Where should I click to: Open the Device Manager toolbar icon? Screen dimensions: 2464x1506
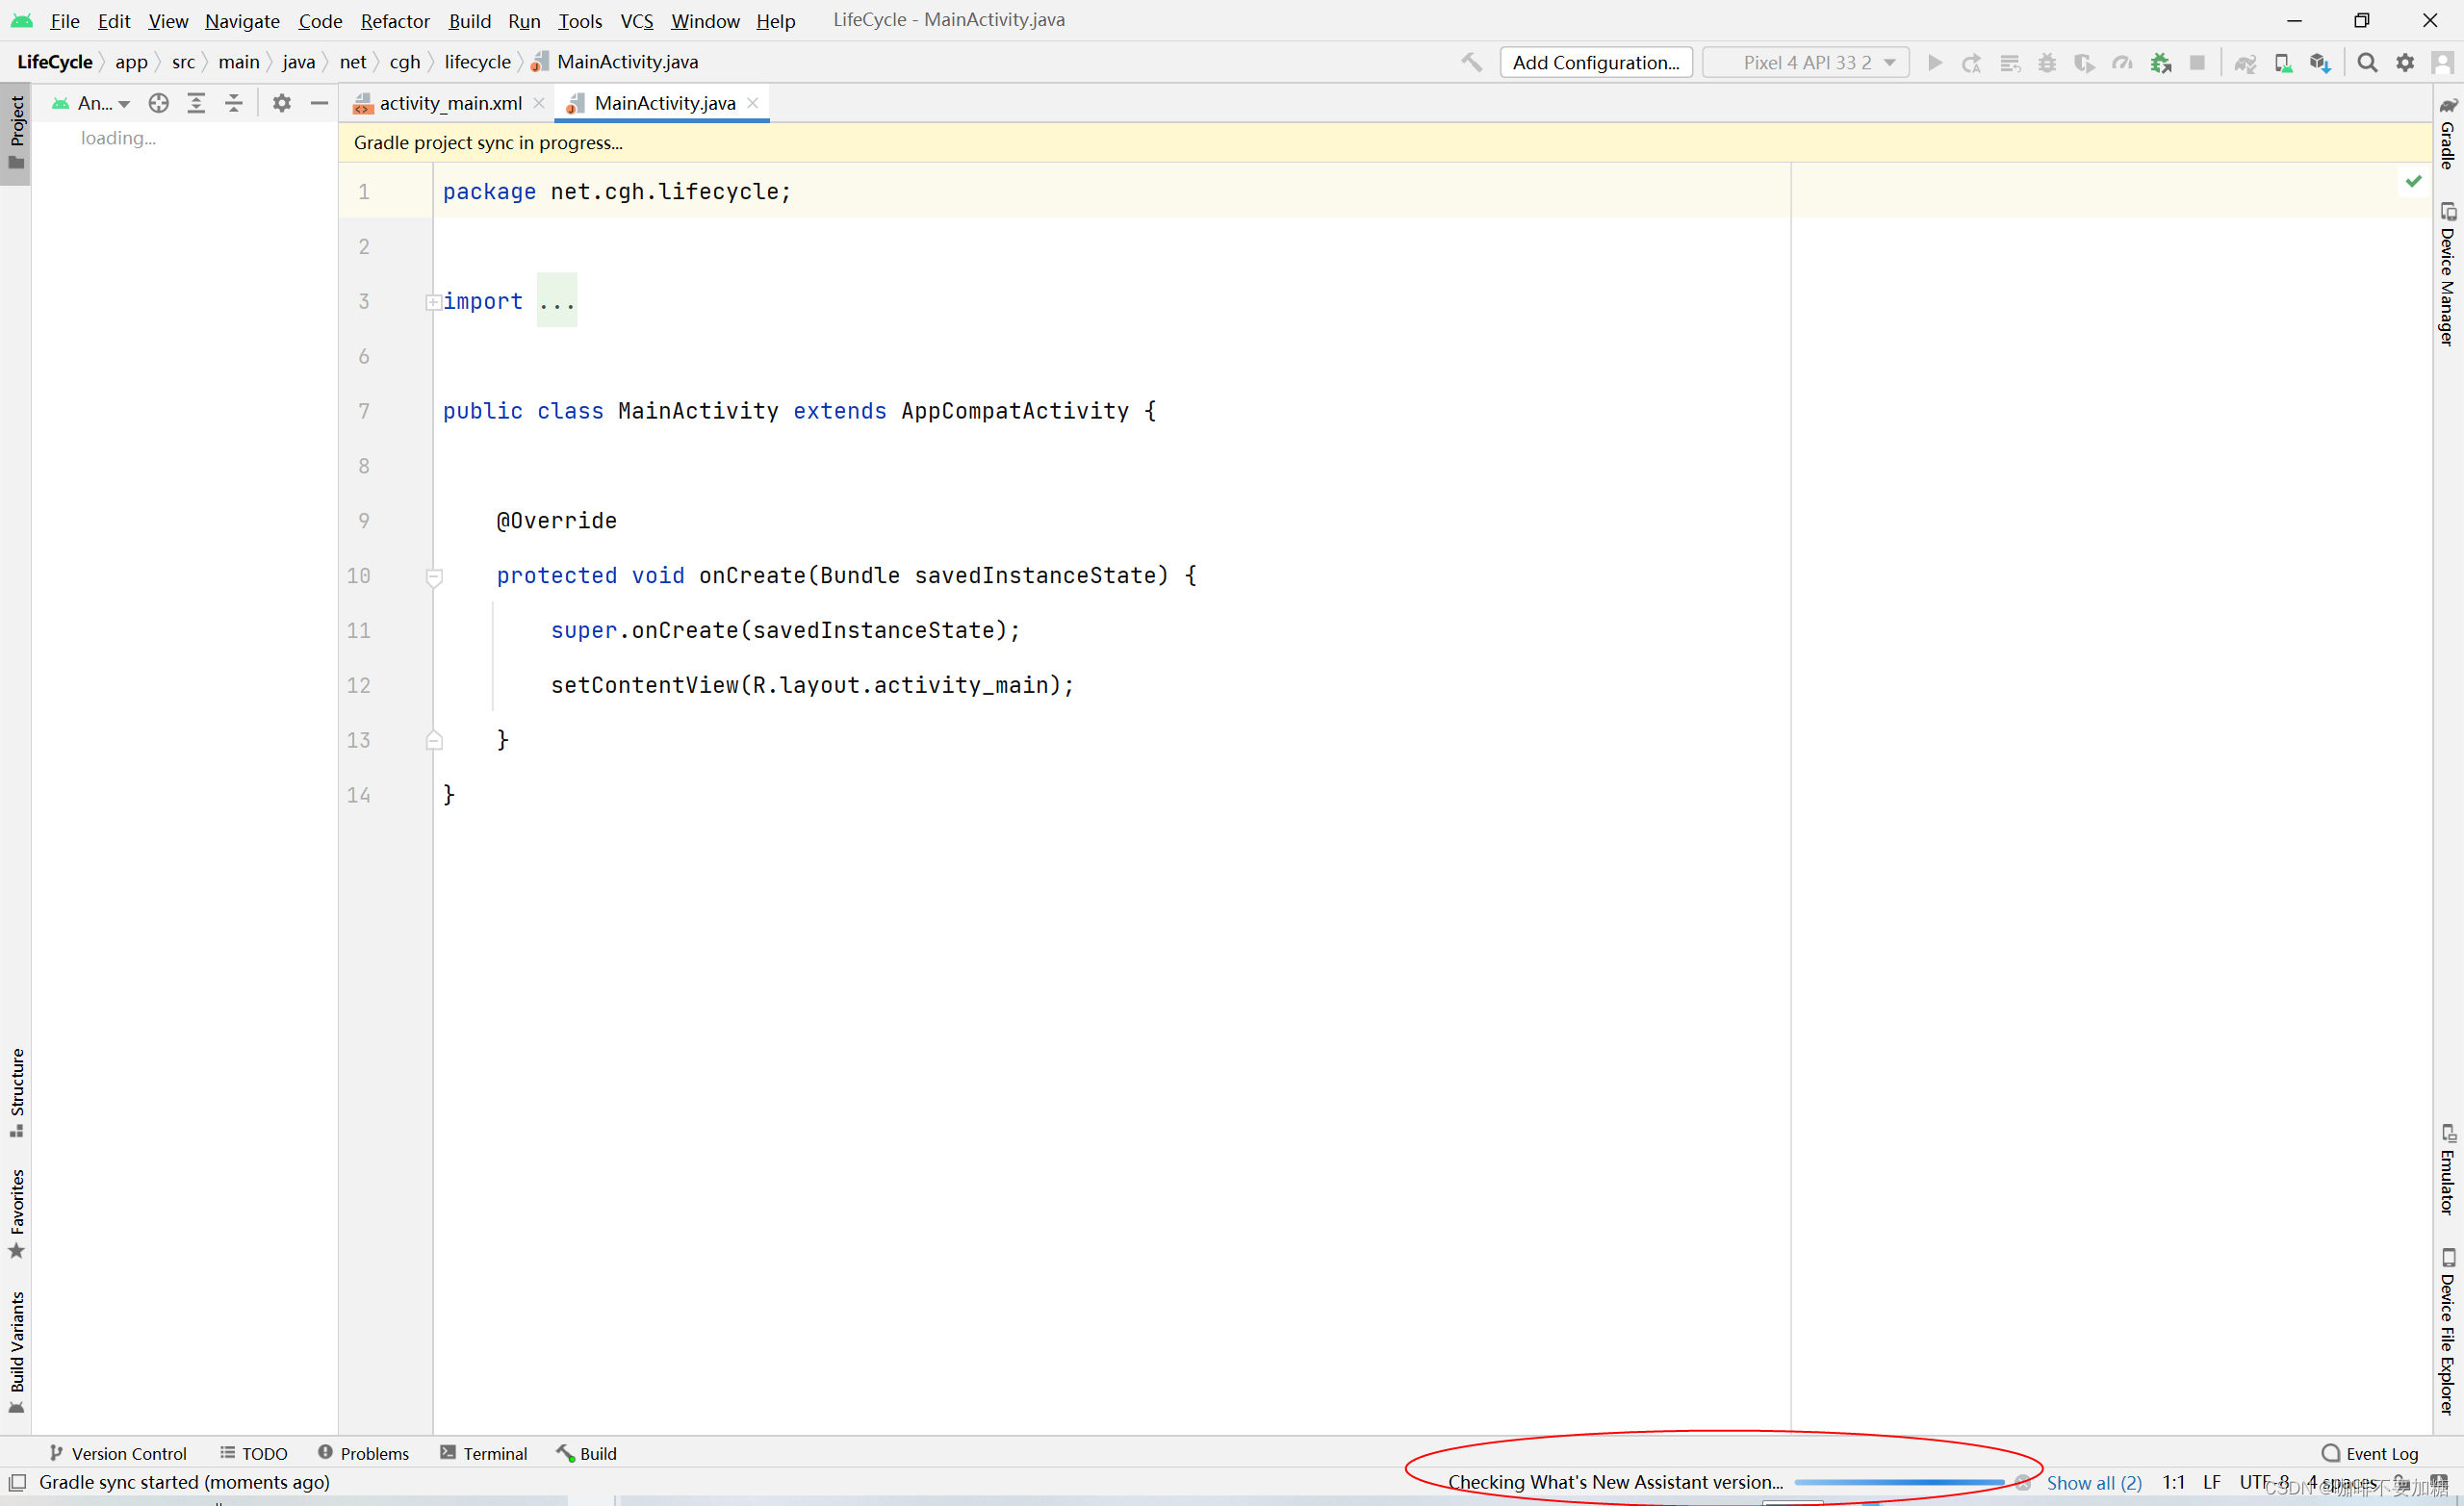point(2283,63)
